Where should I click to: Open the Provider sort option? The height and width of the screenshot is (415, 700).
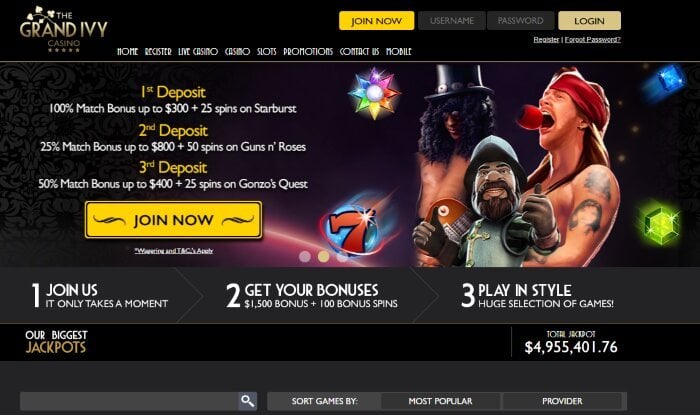click(x=562, y=401)
